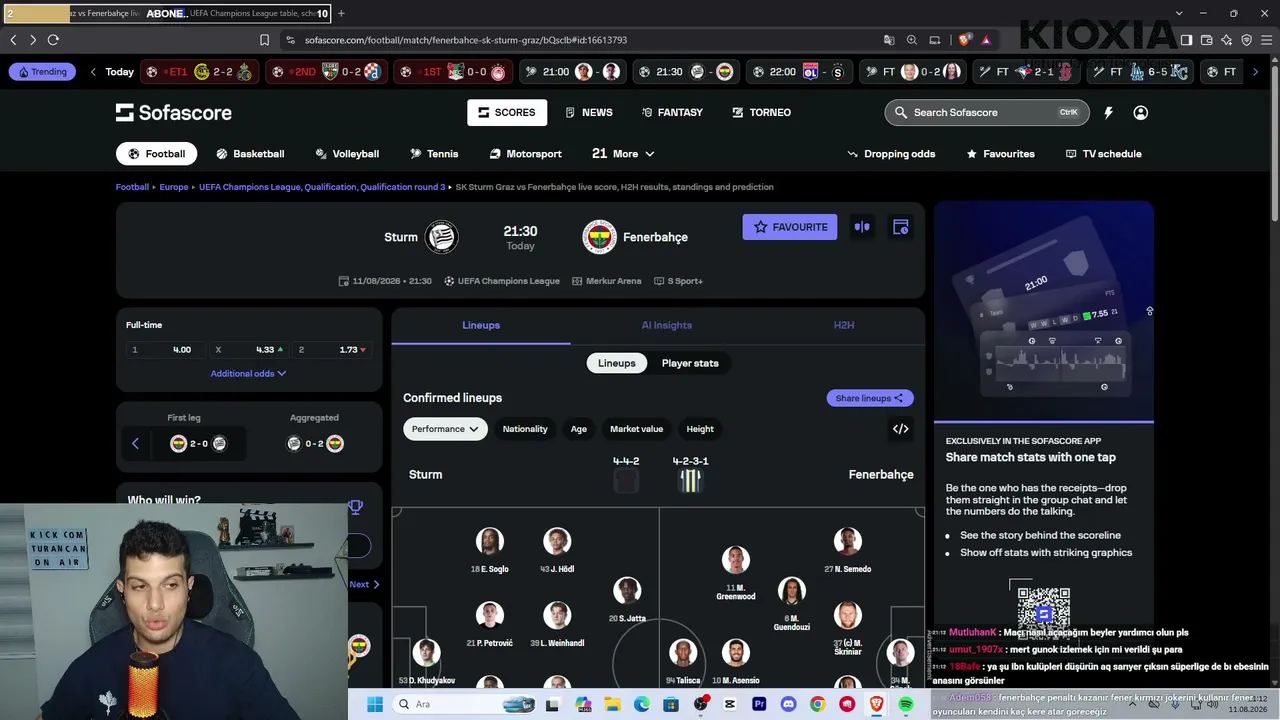
Task: Open the SCORES menu item
Action: [506, 113]
